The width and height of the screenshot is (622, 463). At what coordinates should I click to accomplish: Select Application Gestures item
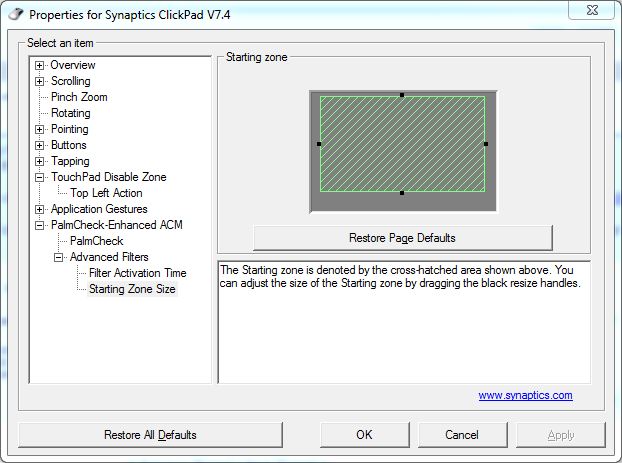click(x=99, y=209)
